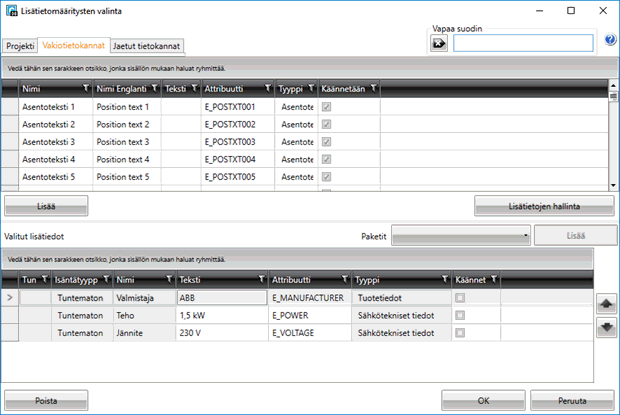The height and width of the screenshot is (415, 620).
Task: Click the Lisätietojen hallinta button
Action: point(544,205)
